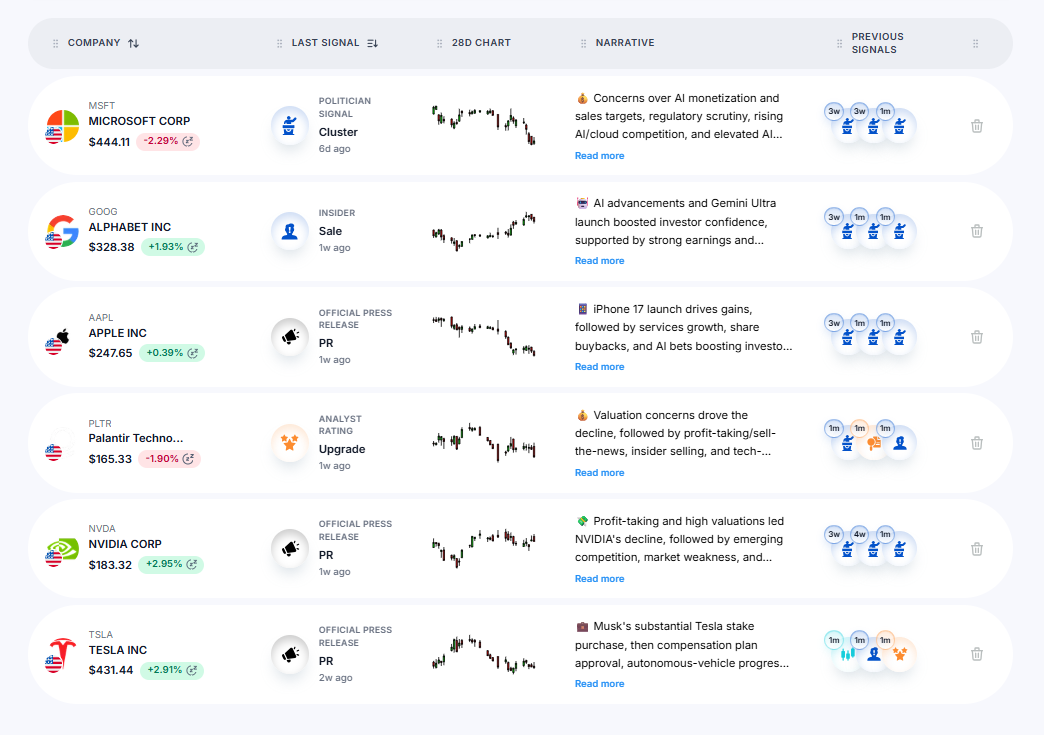1044x735 pixels.
Task: Click the NVIDIA +2.95% change badge
Action: [x=170, y=565]
